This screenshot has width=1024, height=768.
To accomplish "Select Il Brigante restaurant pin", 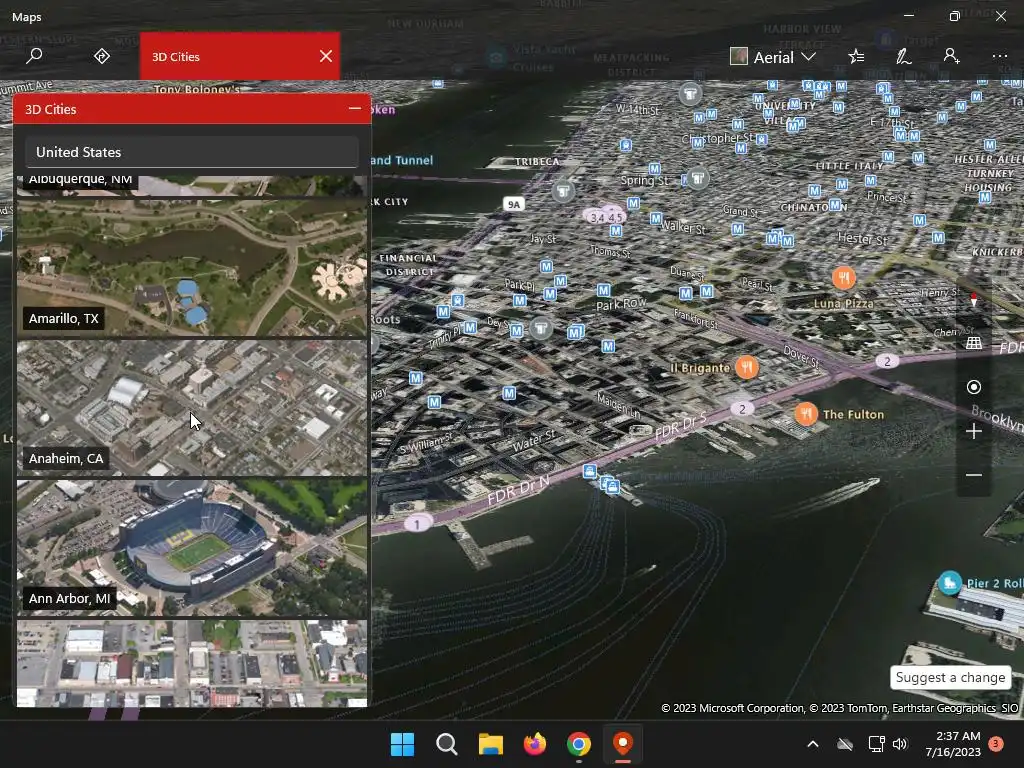I will pos(747,367).
